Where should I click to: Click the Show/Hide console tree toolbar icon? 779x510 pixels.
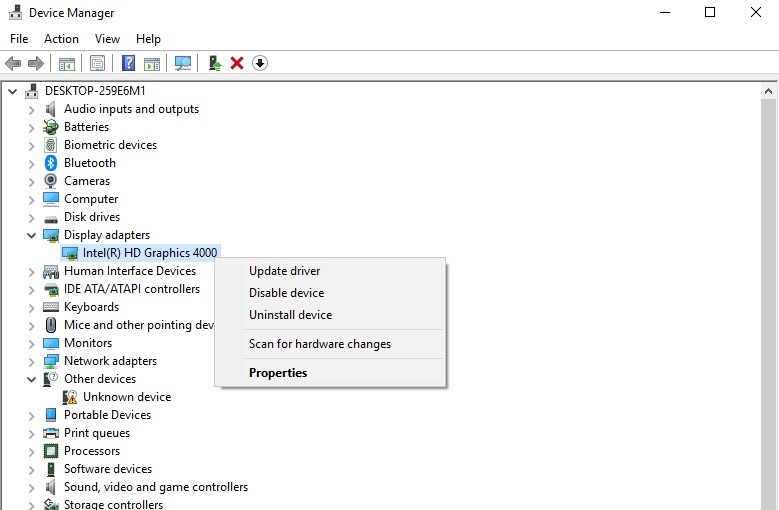67,63
